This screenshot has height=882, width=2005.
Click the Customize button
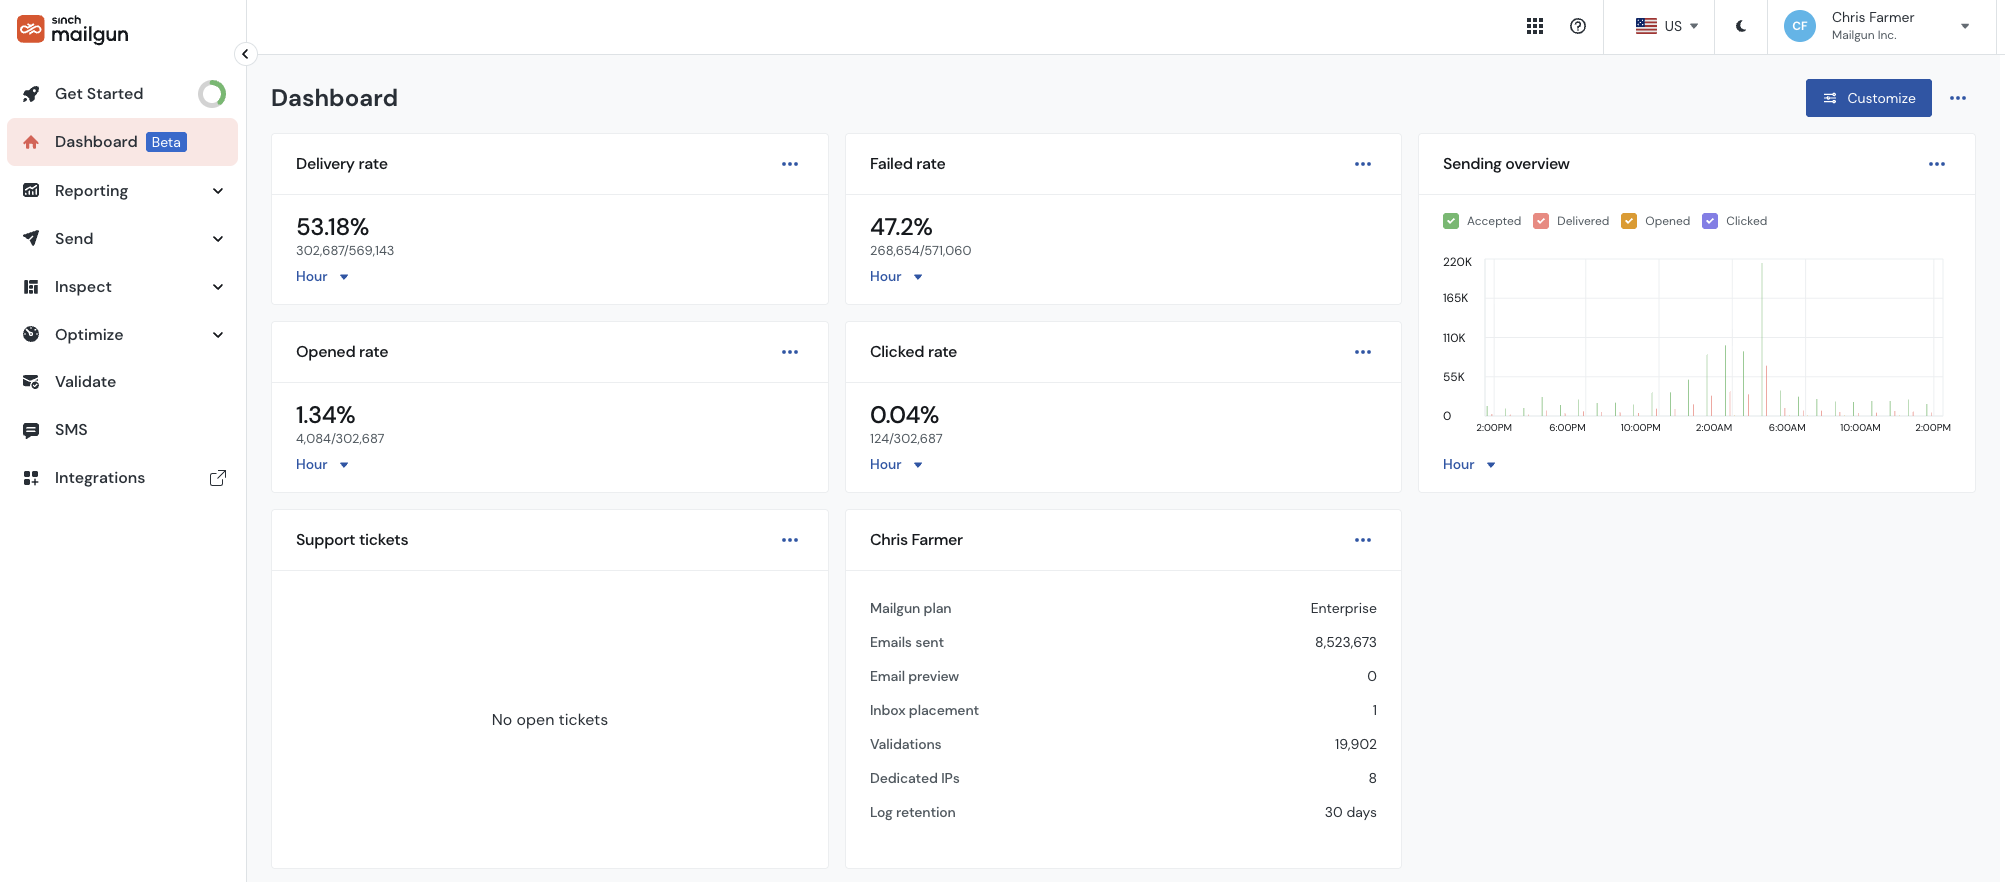pyautogui.click(x=1868, y=98)
